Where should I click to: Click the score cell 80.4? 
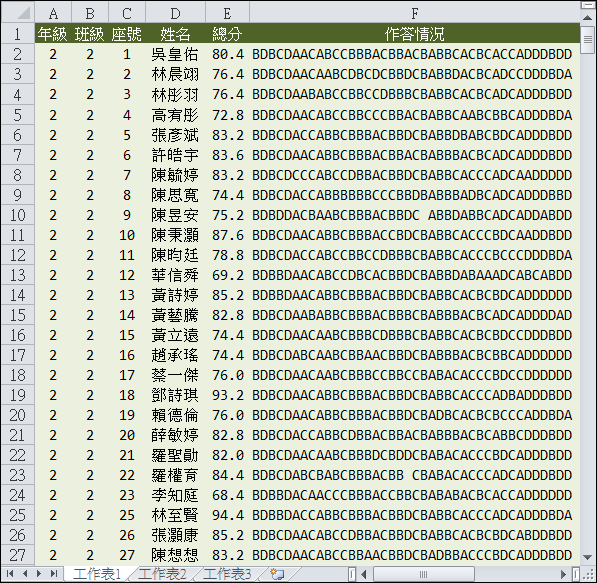click(227, 54)
